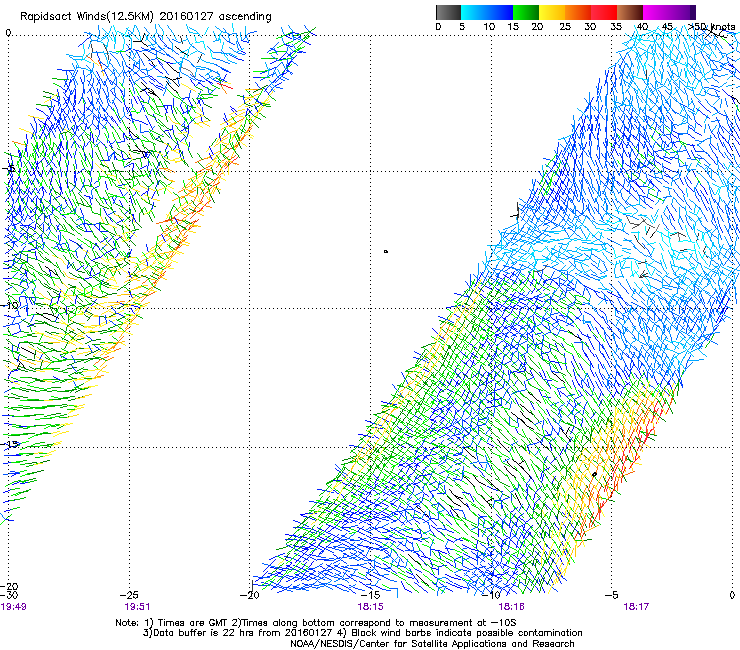Image resolution: width=740 pixels, height=650 pixels.
Task: Click the '>50 knots' legend label
Action: pyautogui.click(x=712, y=27)
